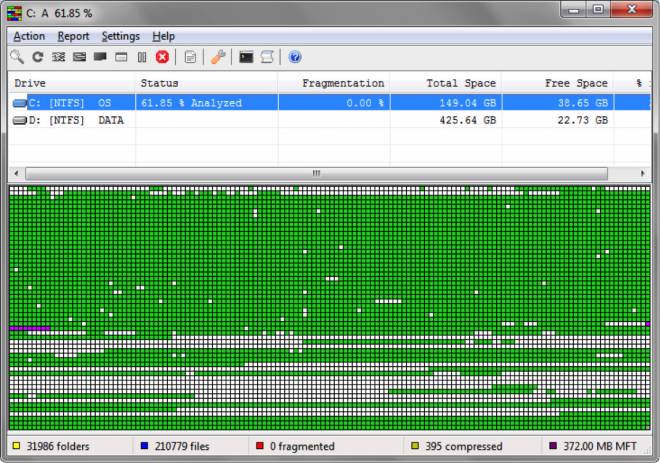The width and height of the screenshot is (660, 463).
Task: Open the fragmentation report document icon
Action: [190, 57]
